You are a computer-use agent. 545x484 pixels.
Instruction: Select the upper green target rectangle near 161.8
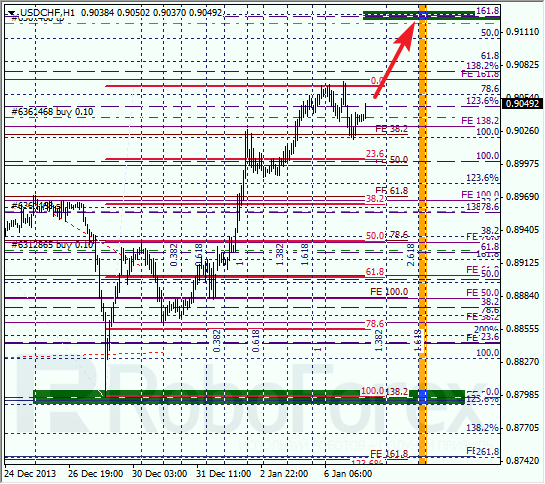point(418,15)
